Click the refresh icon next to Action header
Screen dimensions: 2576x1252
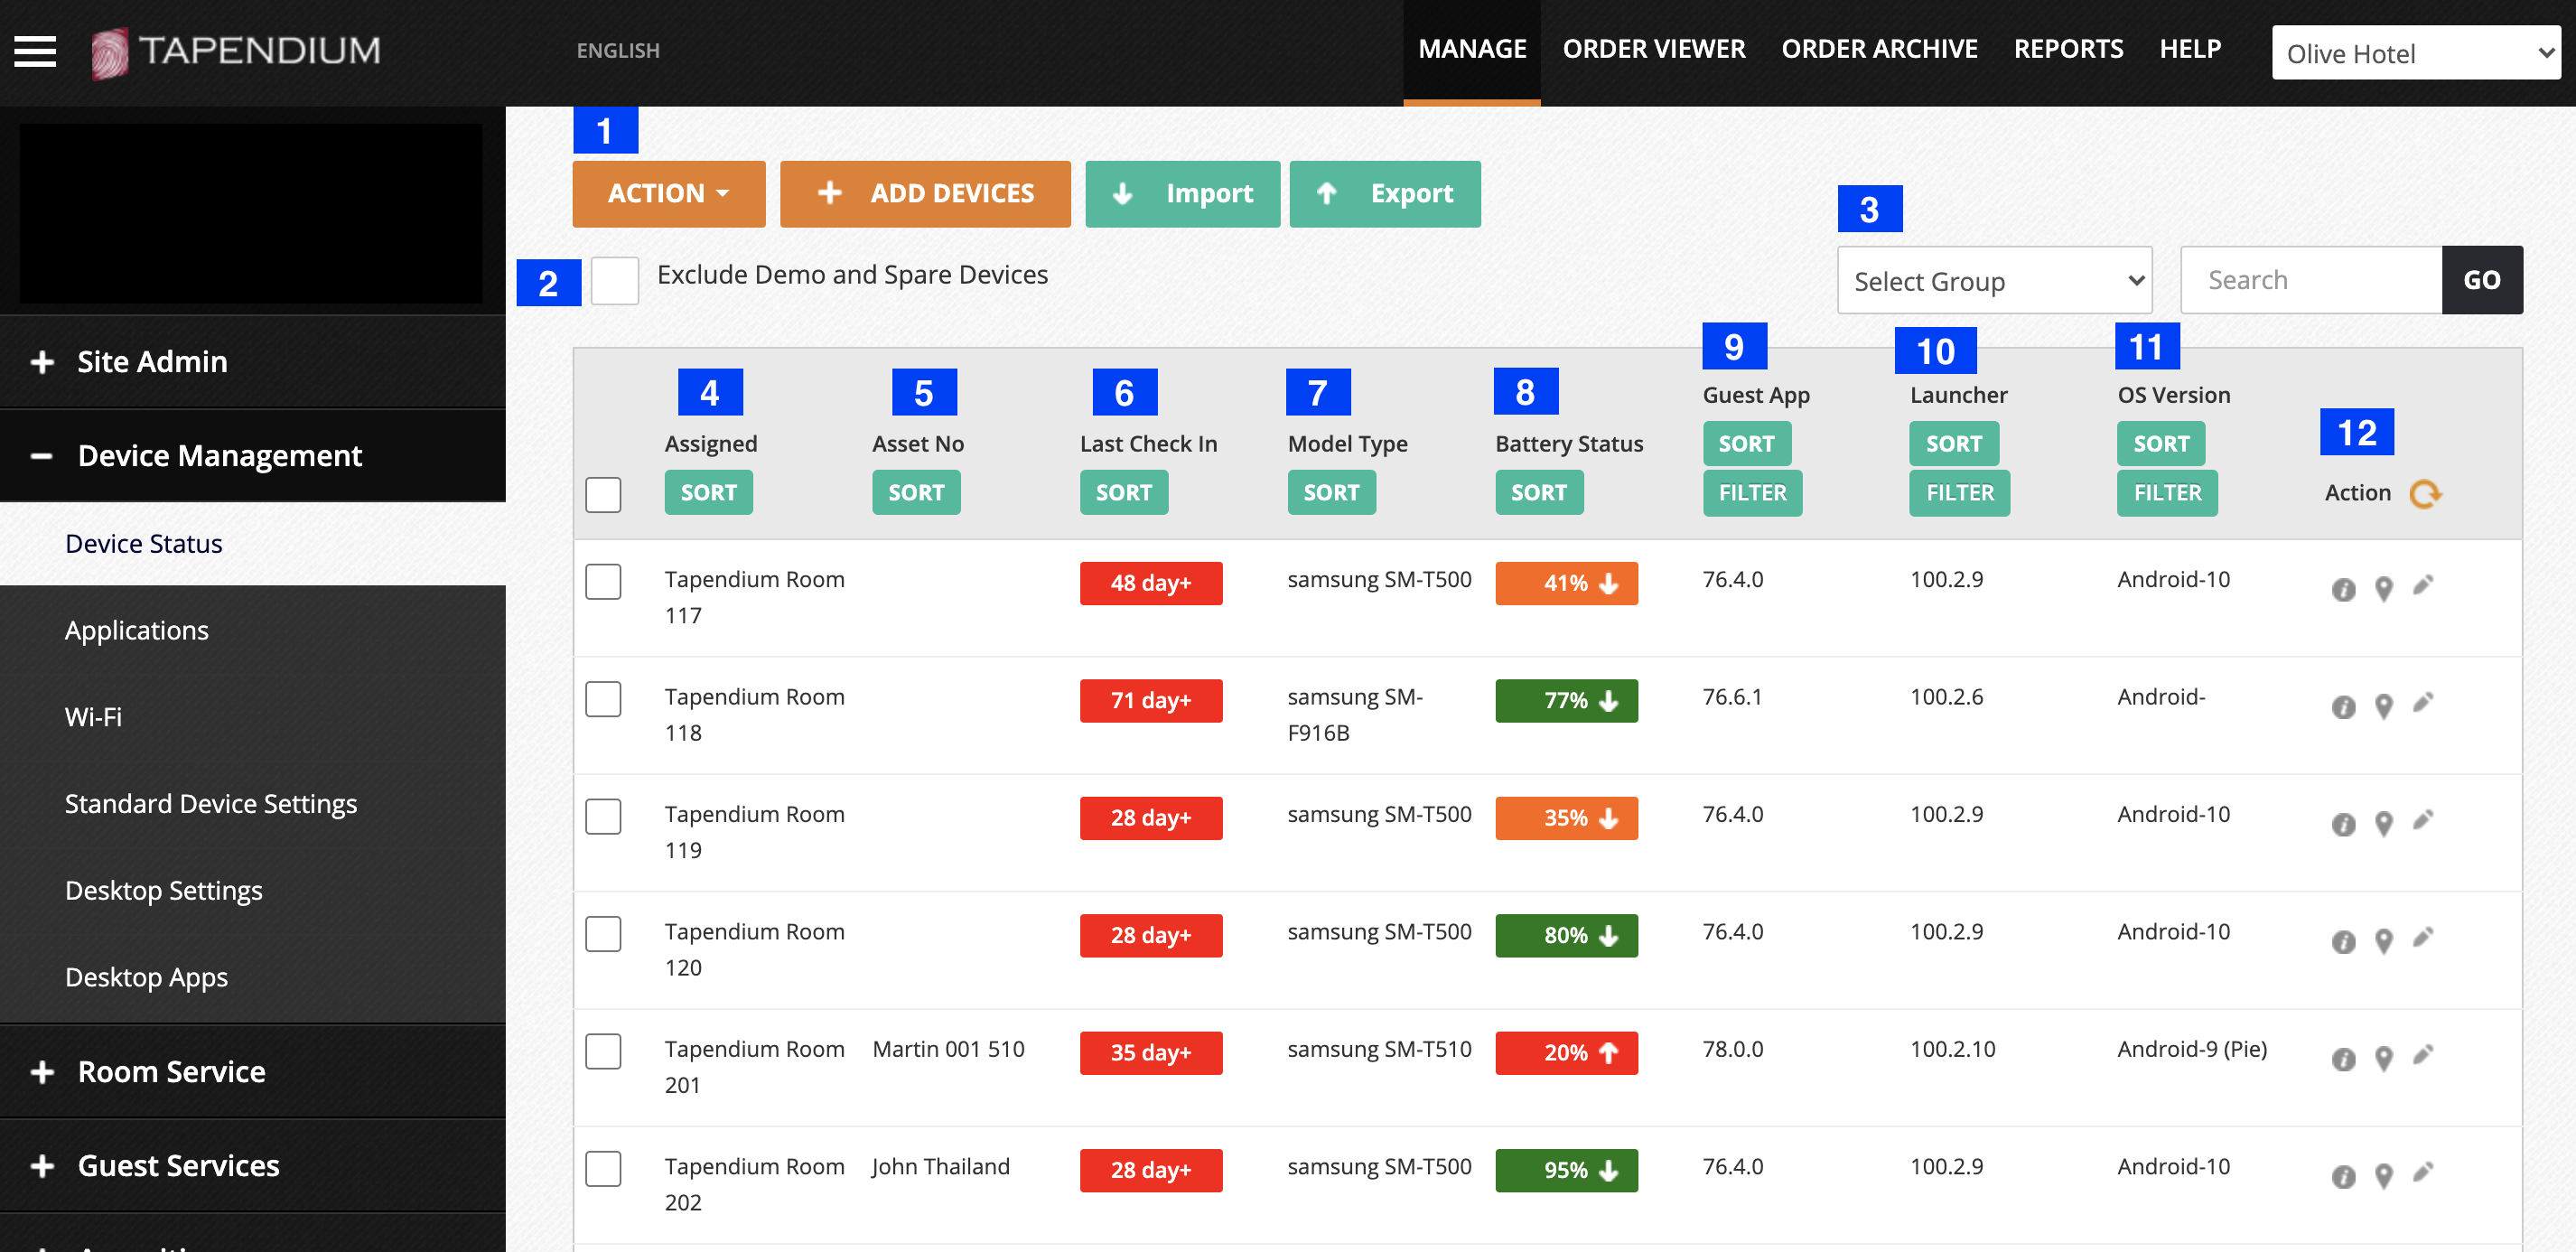pos(2424,493)
